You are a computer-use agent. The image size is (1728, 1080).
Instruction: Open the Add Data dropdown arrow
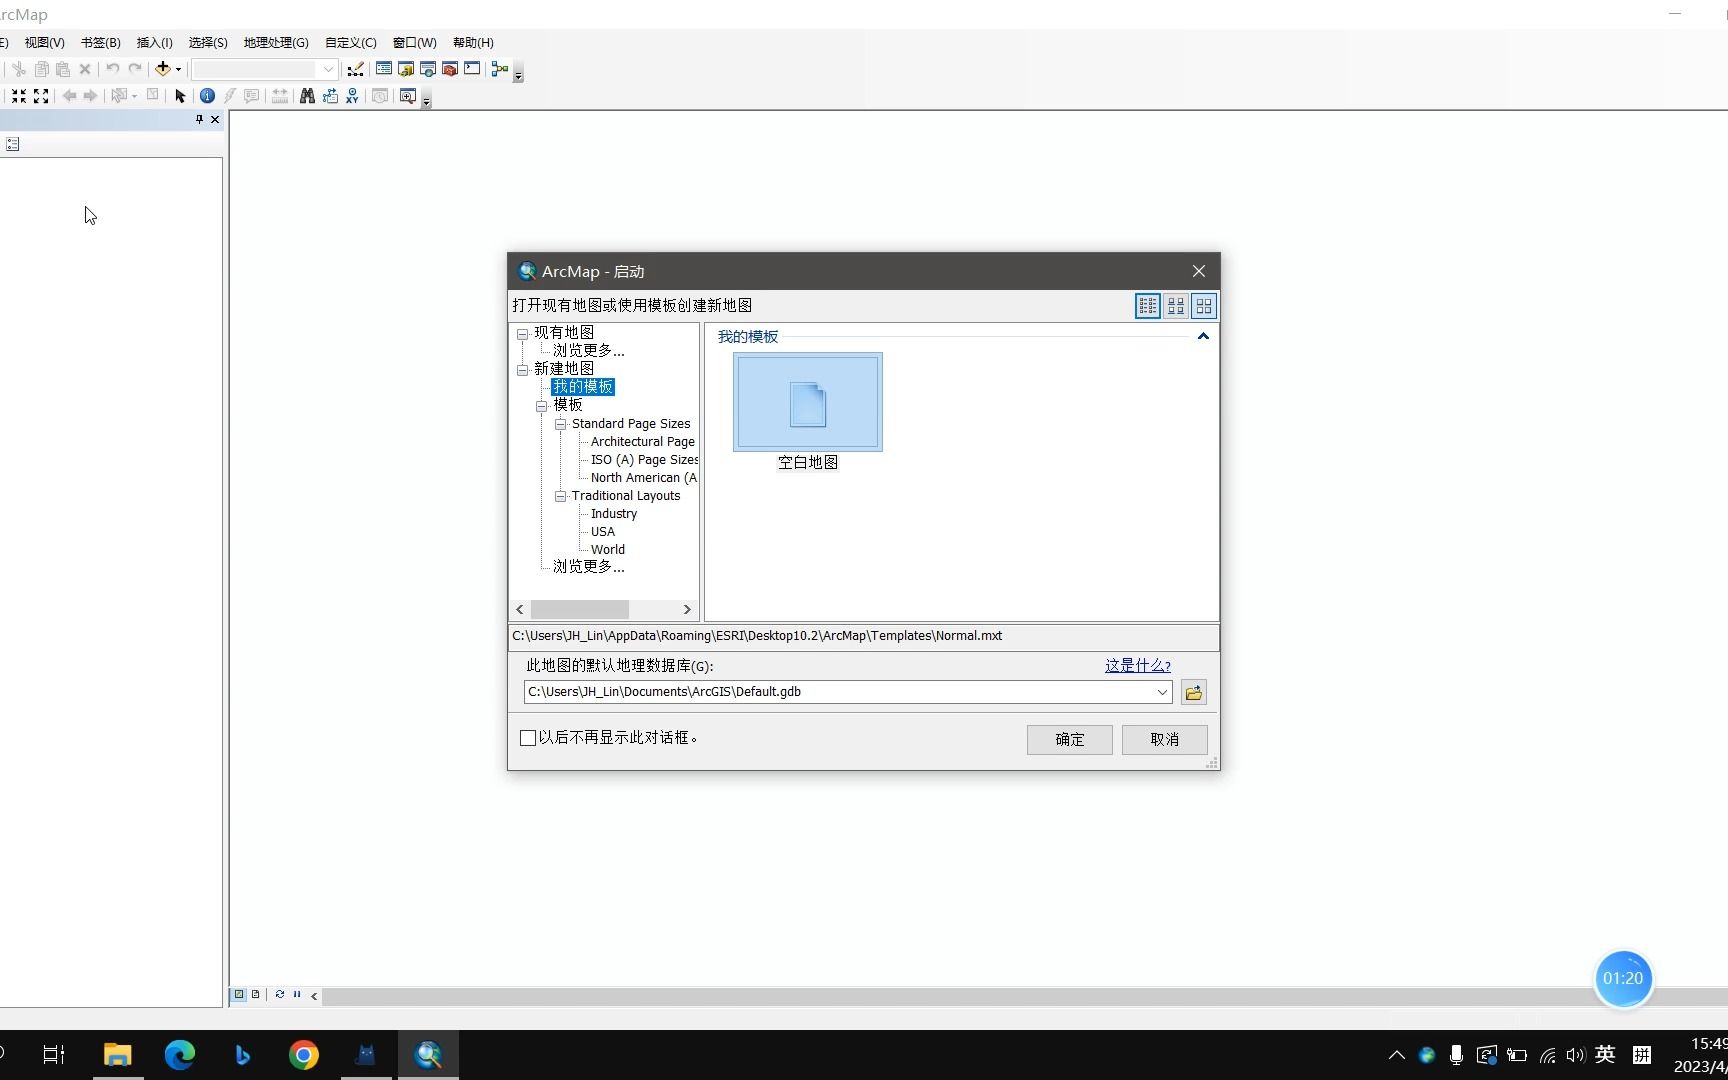[x=178, y=69]
